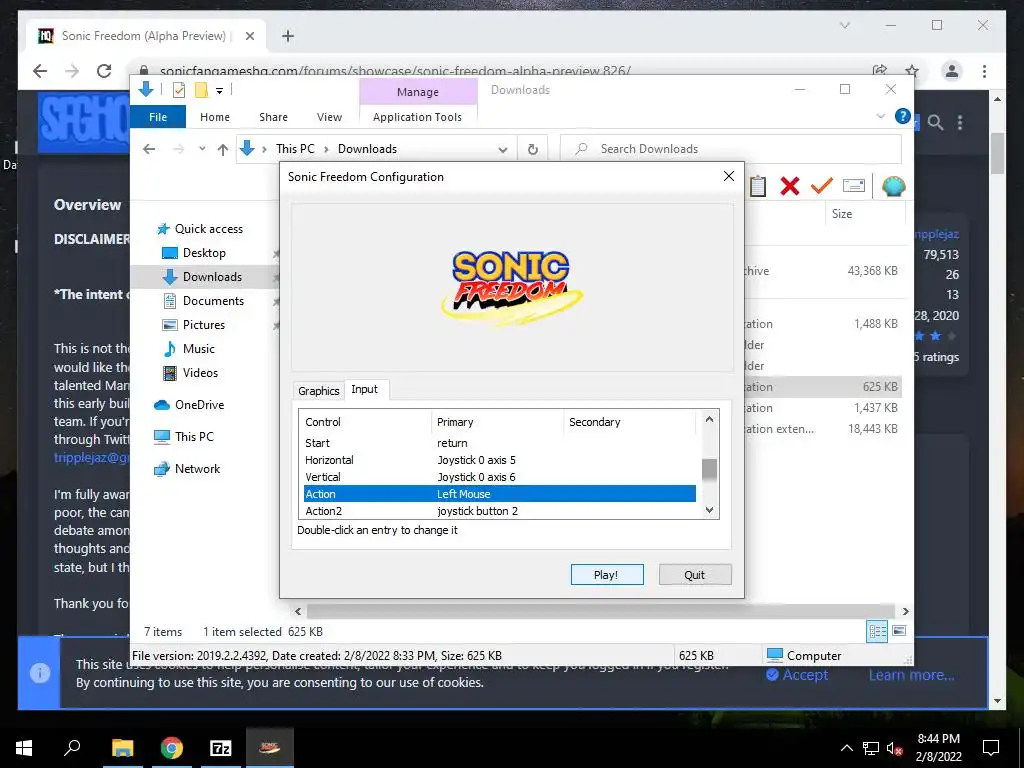Open Chrome three-dot menu

(984, 71)
